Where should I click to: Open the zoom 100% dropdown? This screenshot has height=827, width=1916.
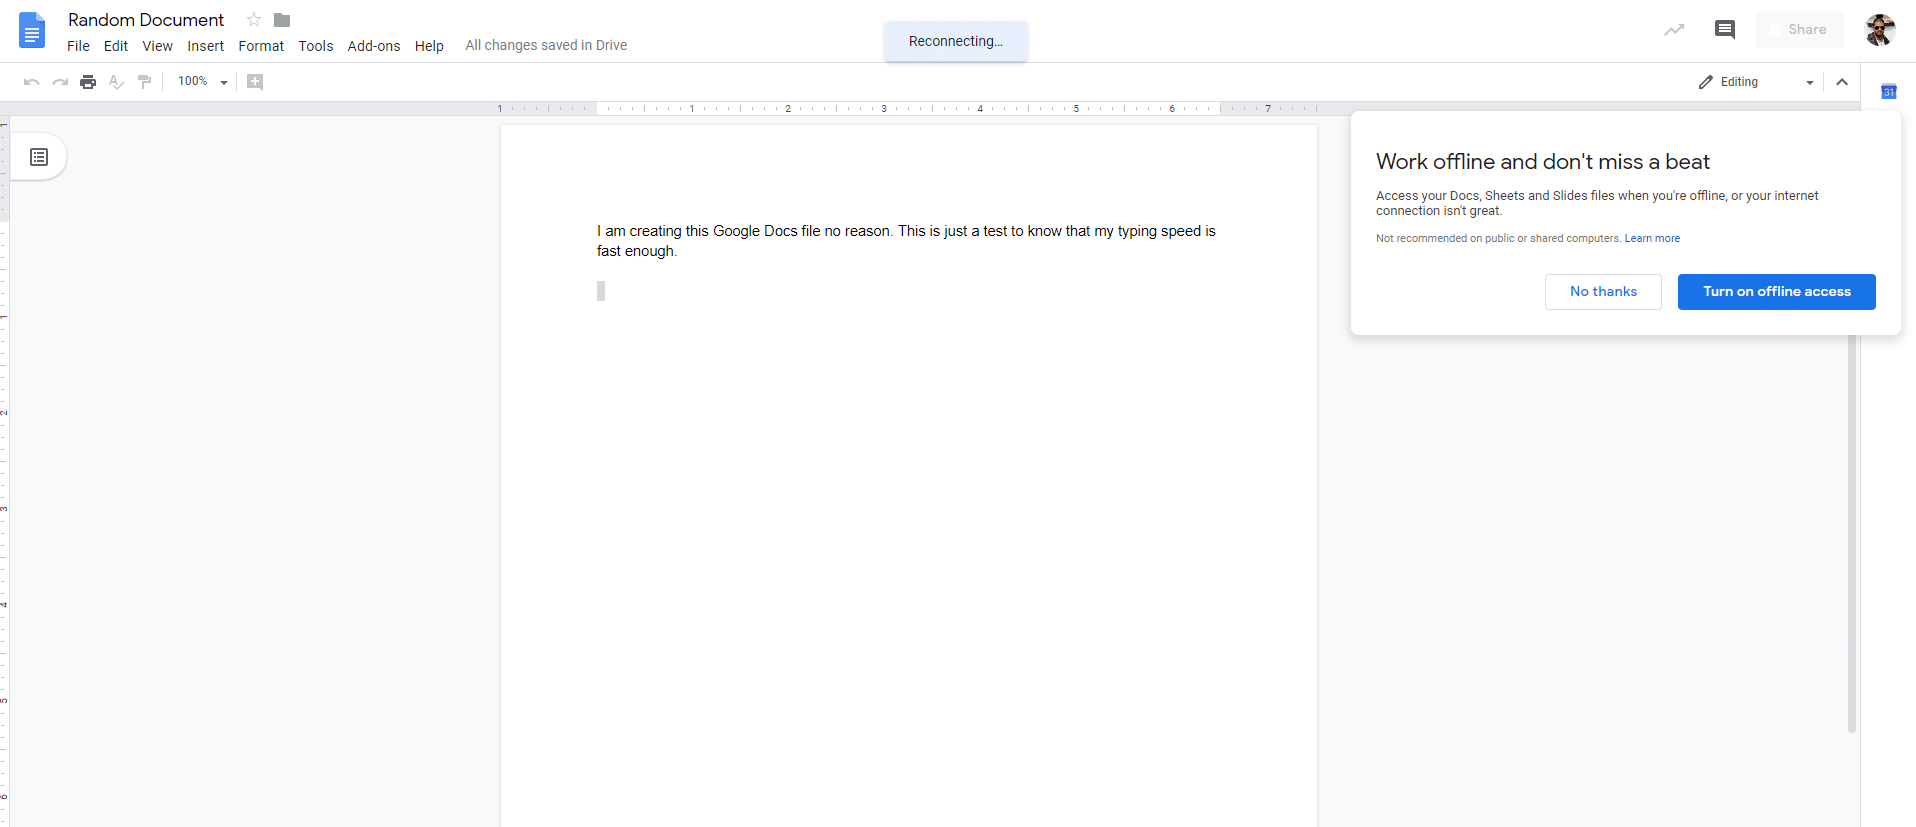[203, 82]
